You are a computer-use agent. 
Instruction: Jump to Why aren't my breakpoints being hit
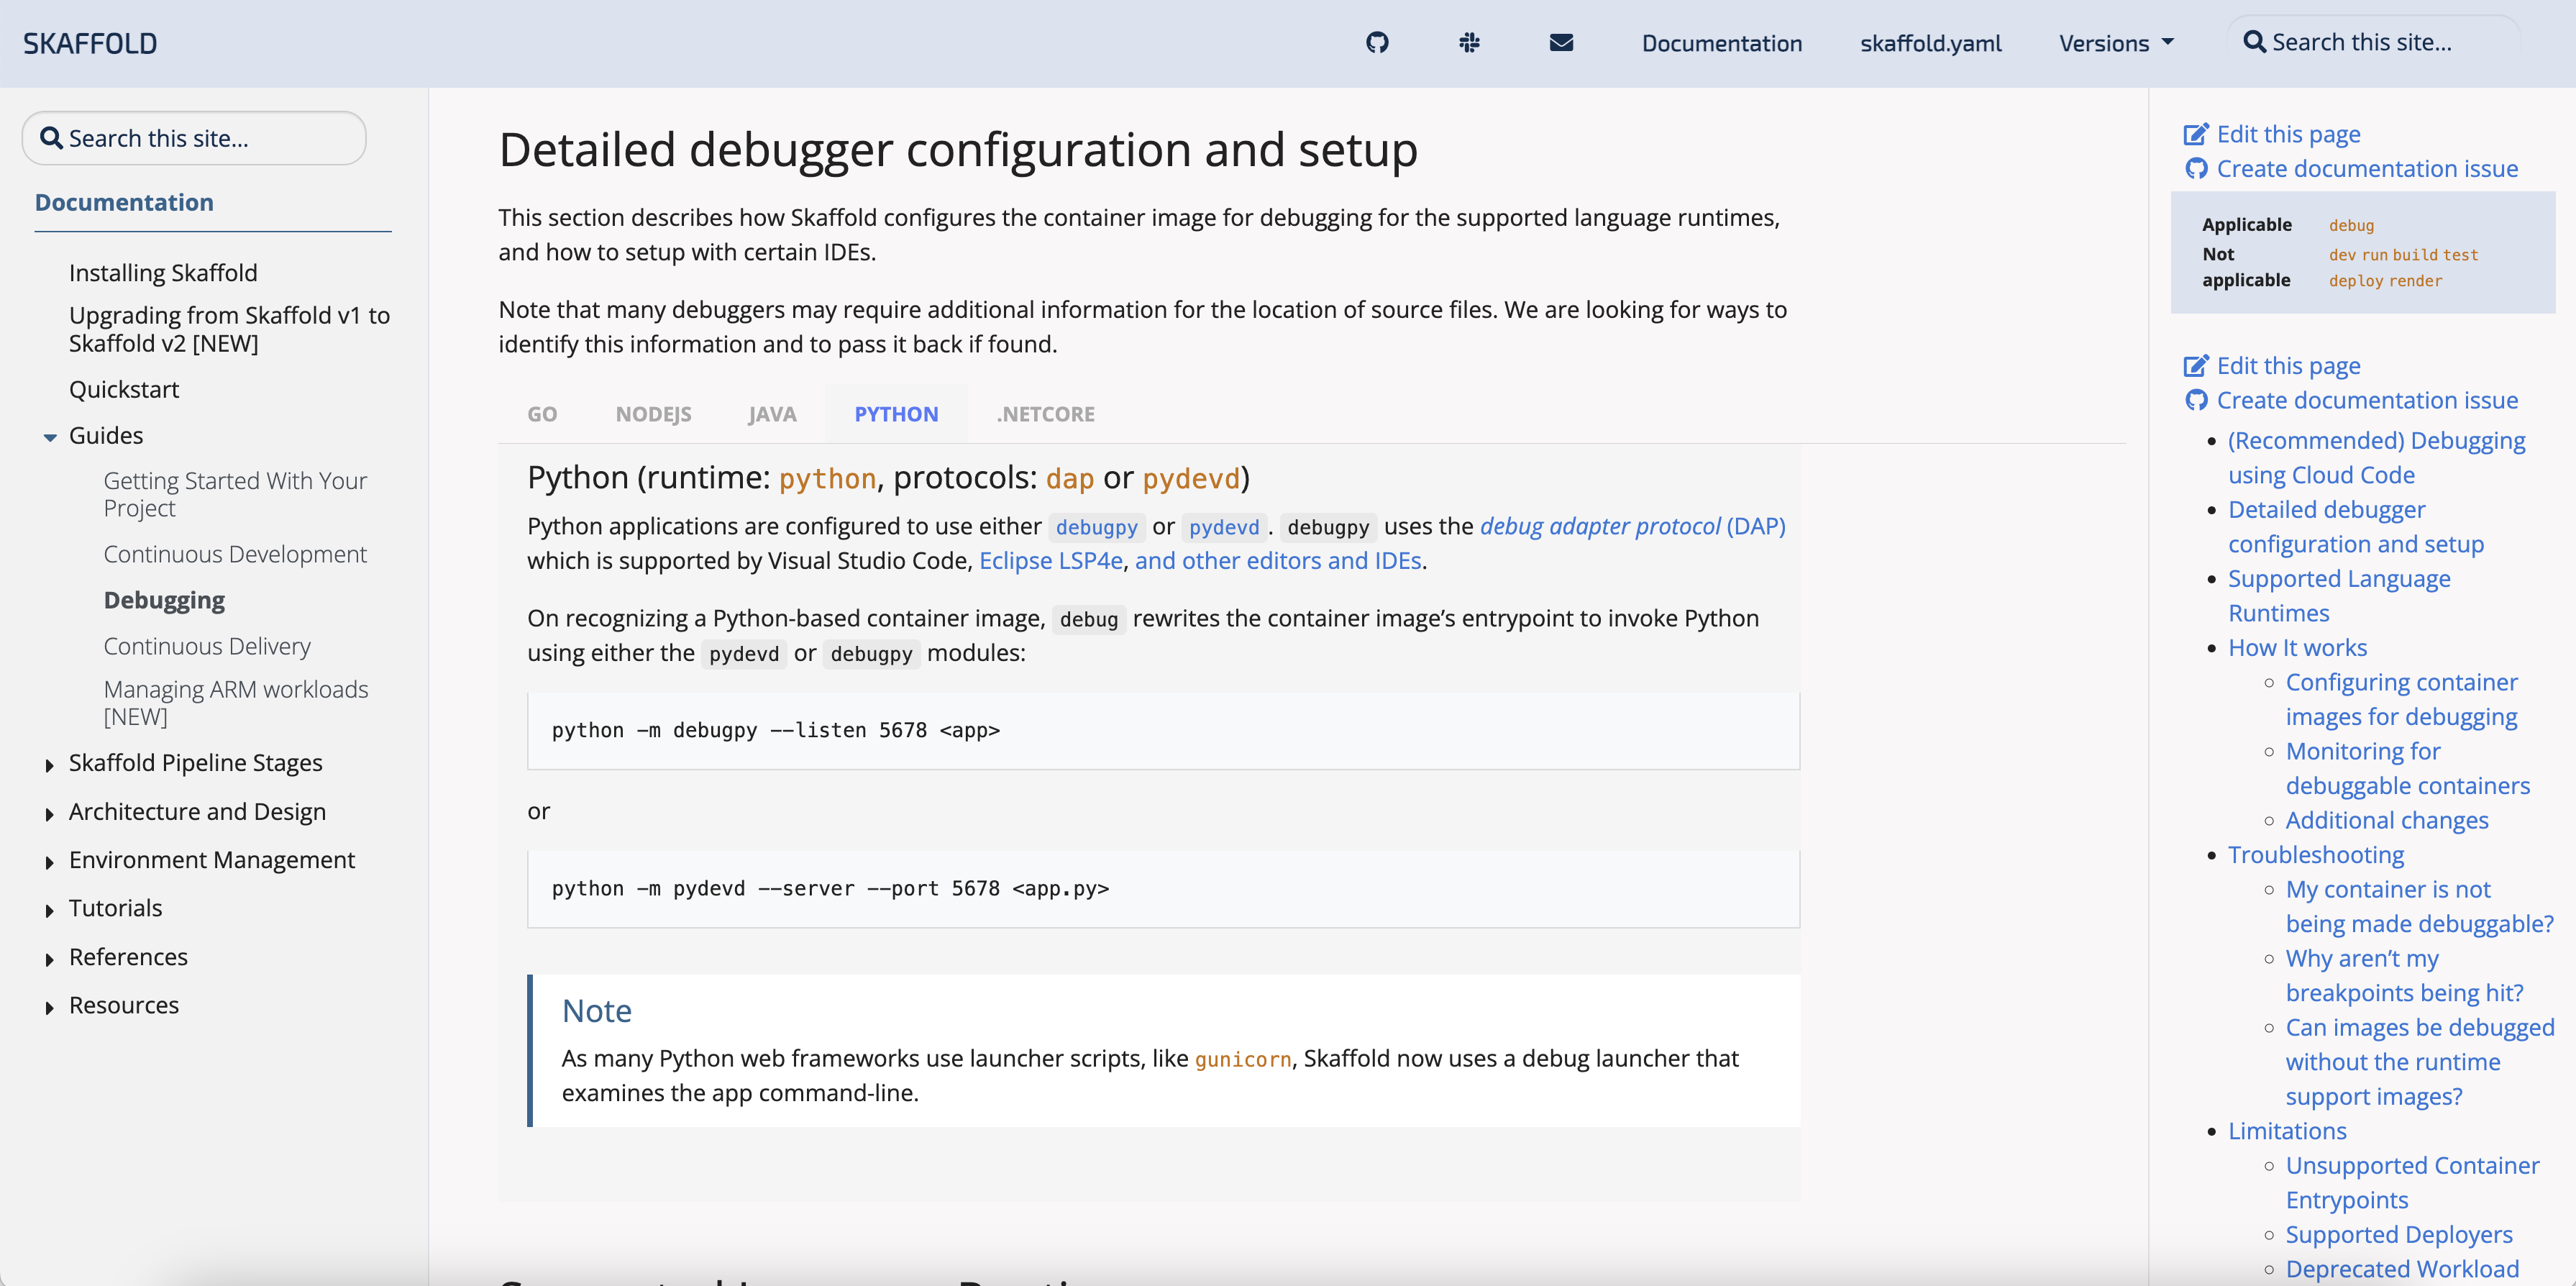click(2404, 975)
